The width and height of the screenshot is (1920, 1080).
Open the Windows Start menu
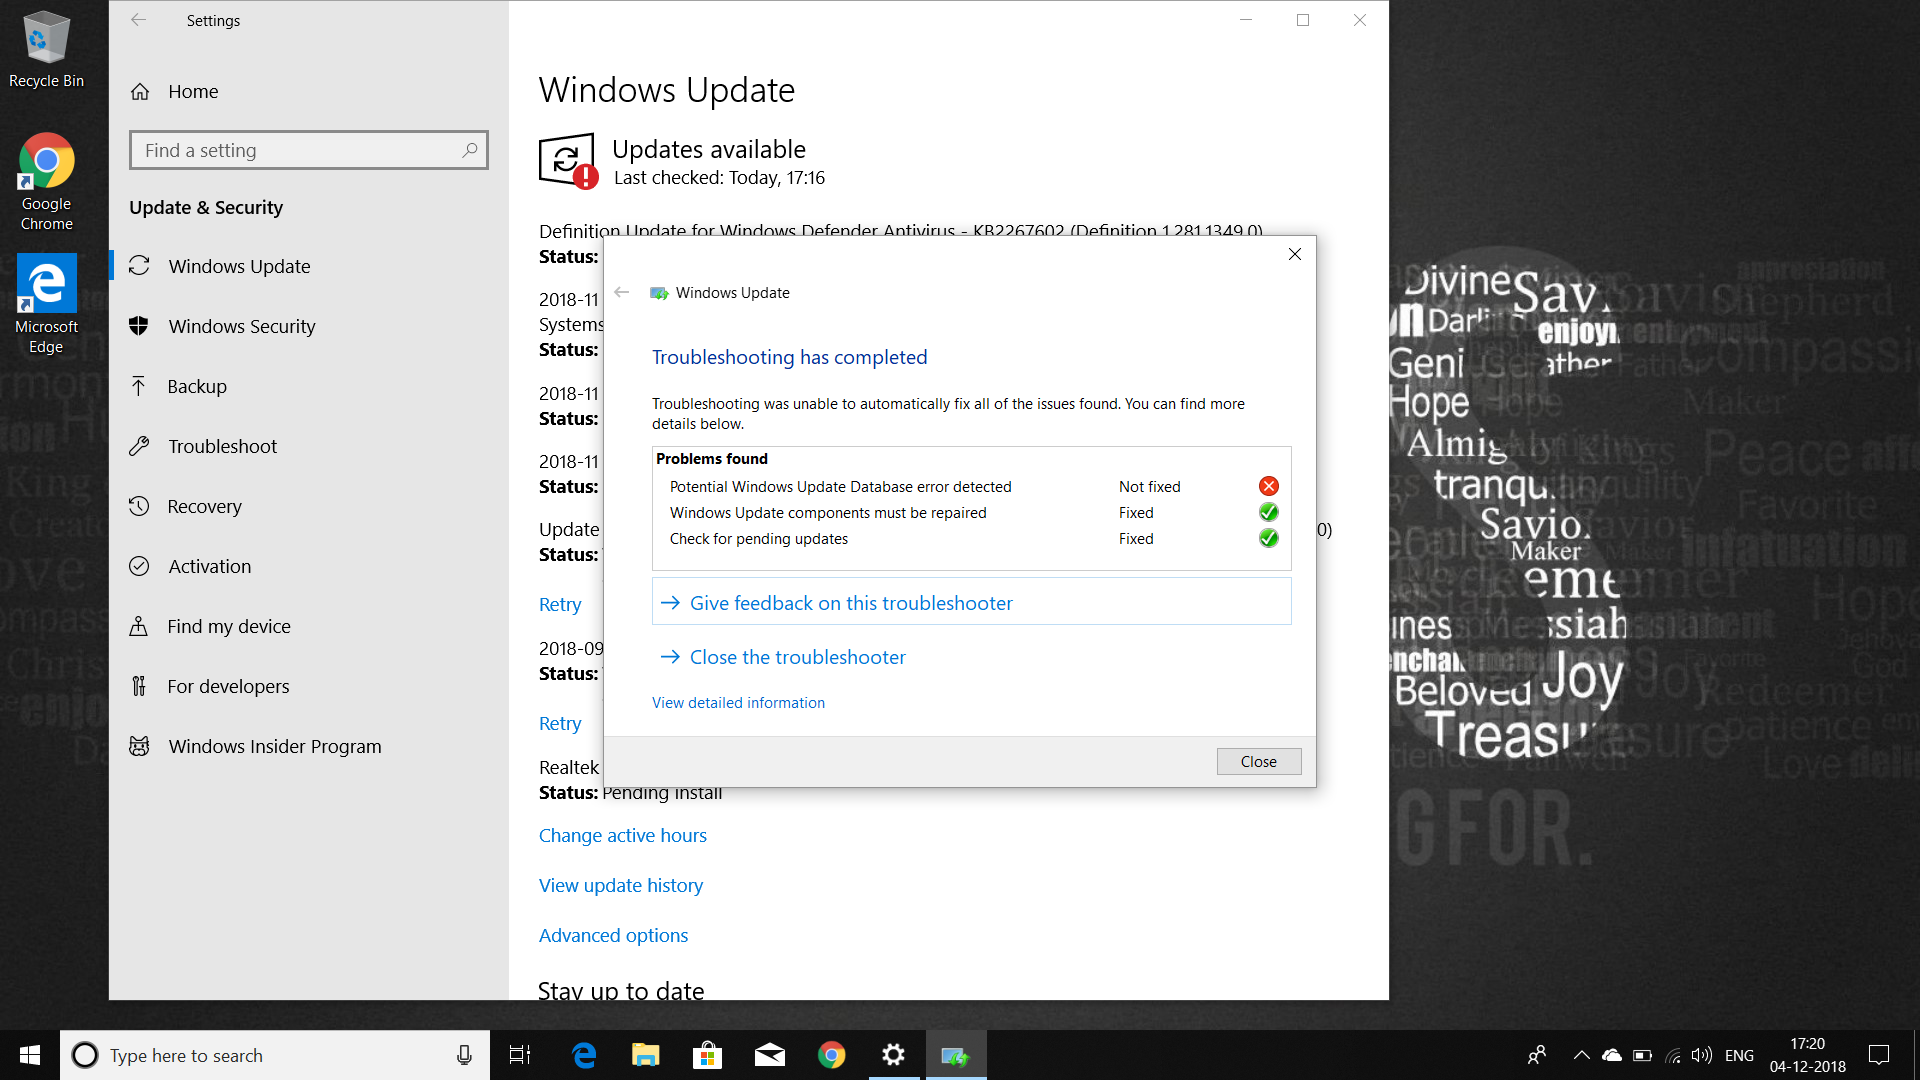coord(30,1055)
